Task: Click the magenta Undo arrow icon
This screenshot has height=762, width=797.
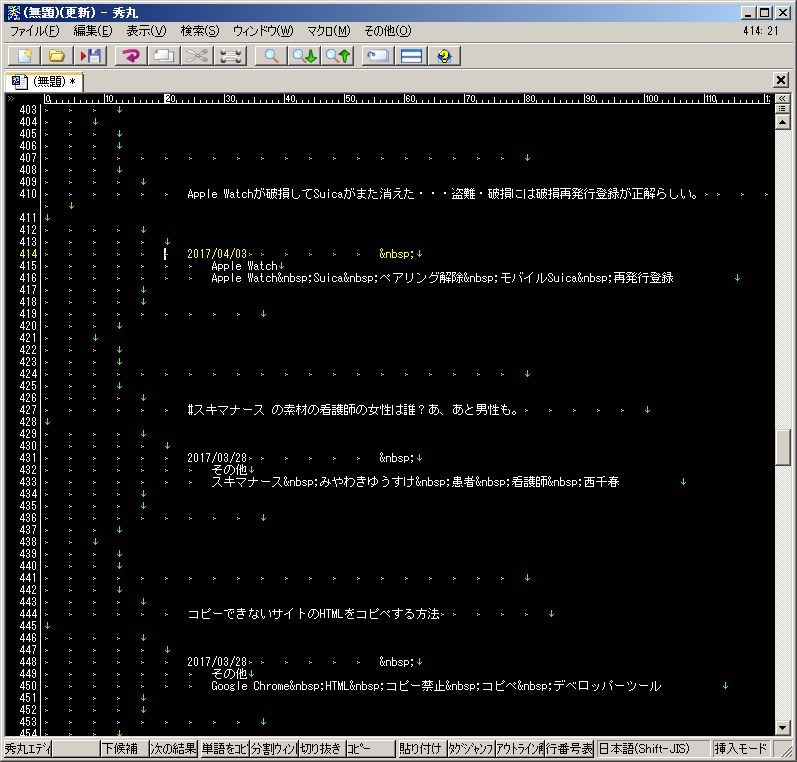Action: click(x=129, y=56)
